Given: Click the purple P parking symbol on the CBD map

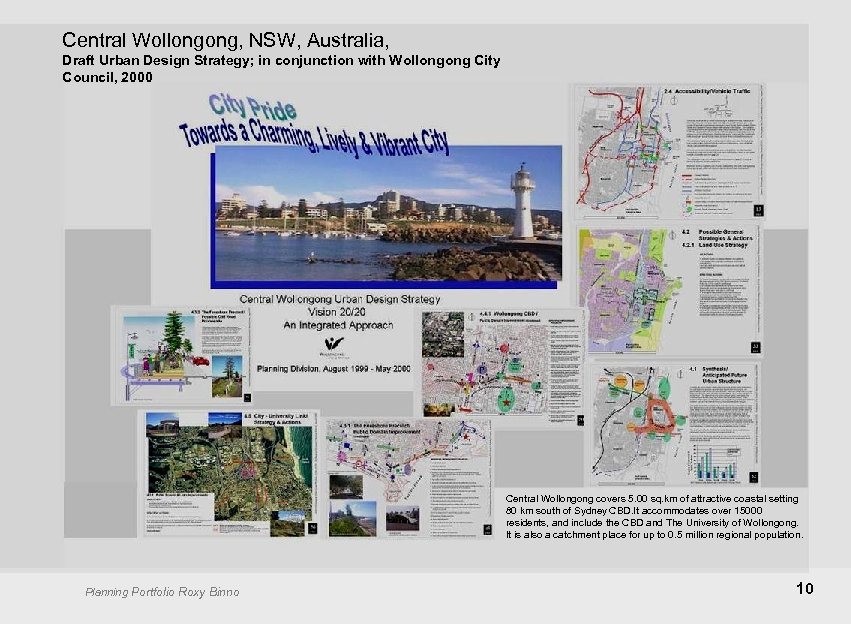Looking at the screenshot, I should [482, 369].
